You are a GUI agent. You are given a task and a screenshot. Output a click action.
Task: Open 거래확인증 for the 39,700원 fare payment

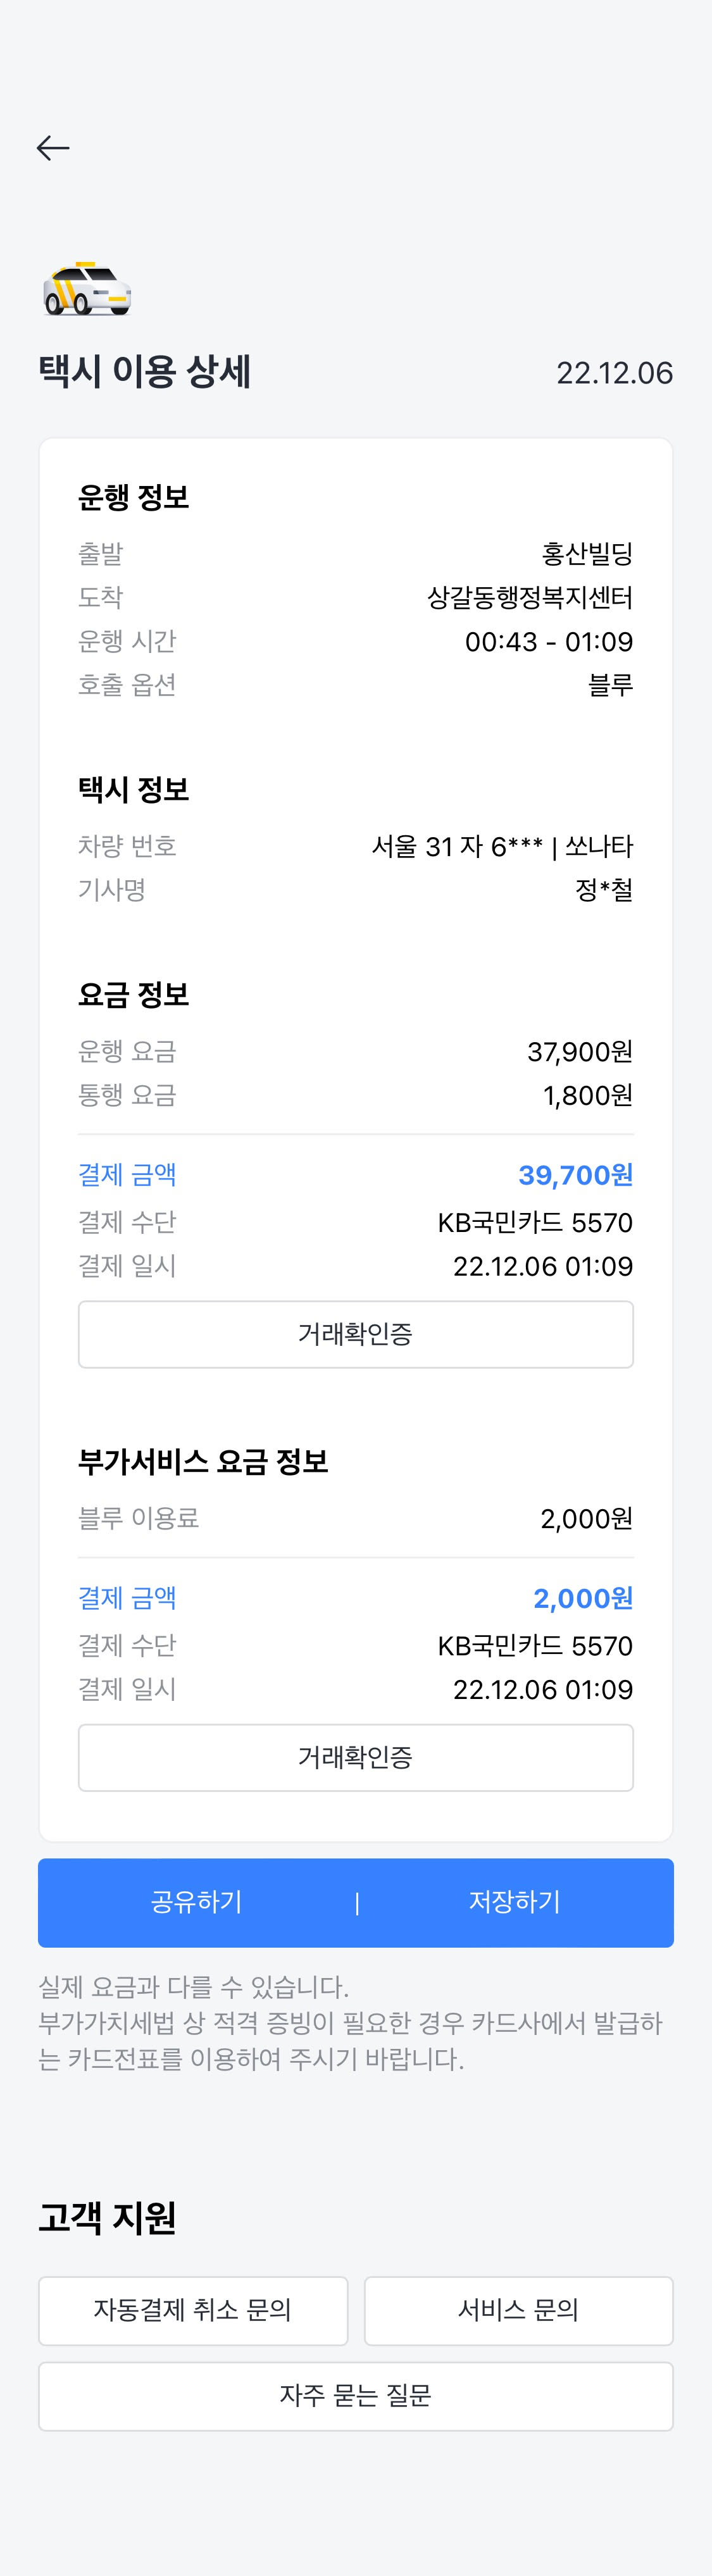click(x=355, y=1334)
